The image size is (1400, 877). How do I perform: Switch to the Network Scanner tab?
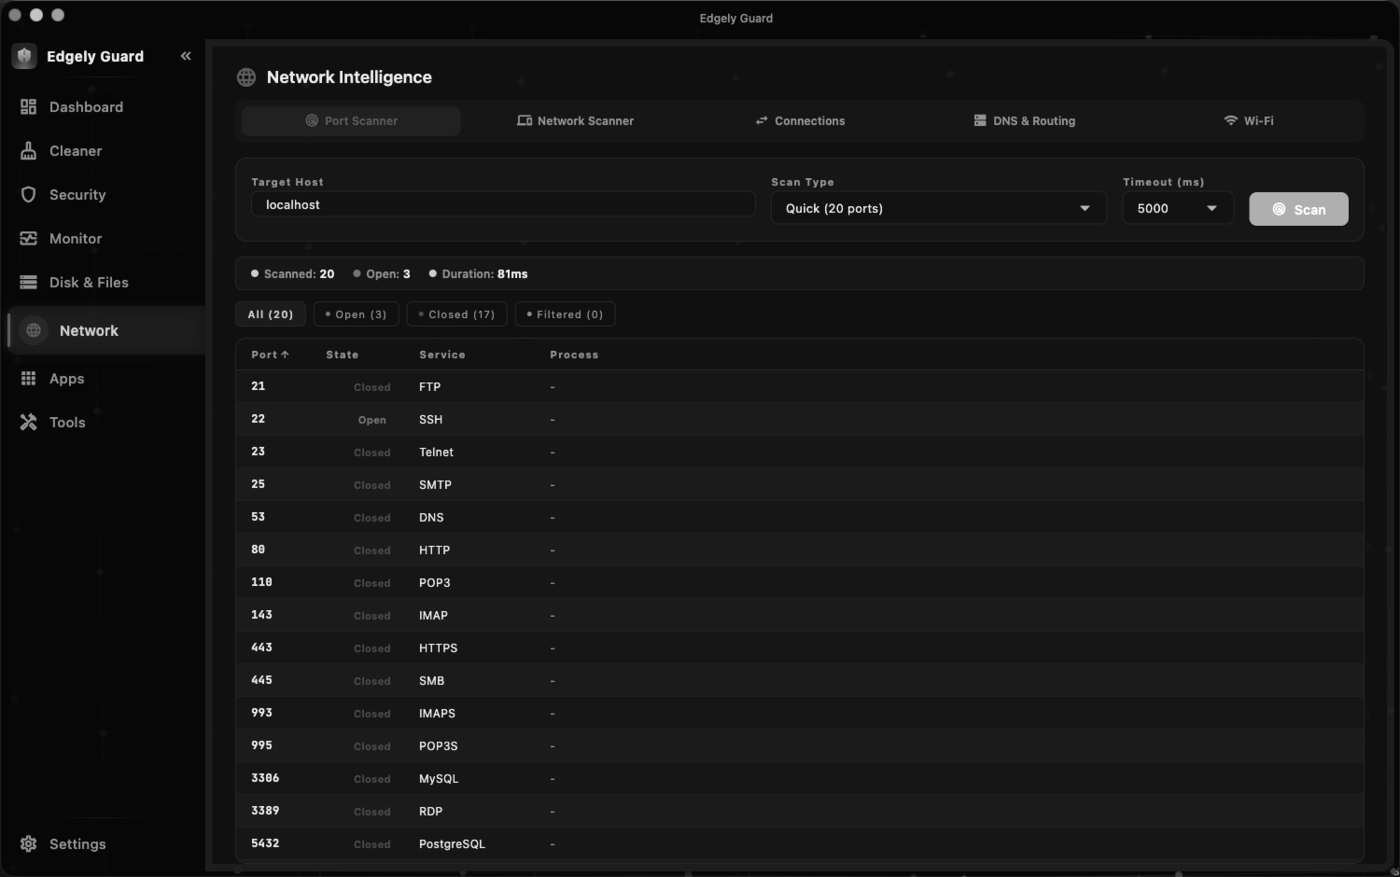tap(575, 121)
